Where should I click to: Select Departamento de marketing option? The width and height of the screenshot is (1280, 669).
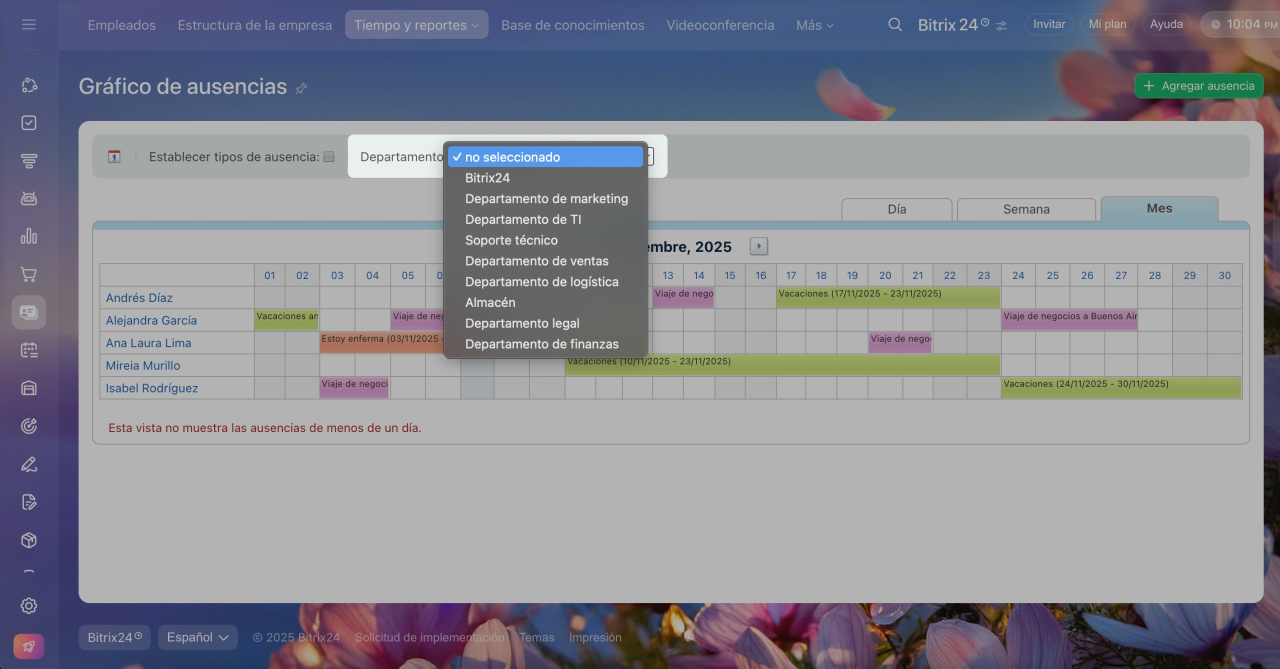click(x=546, y=199)
